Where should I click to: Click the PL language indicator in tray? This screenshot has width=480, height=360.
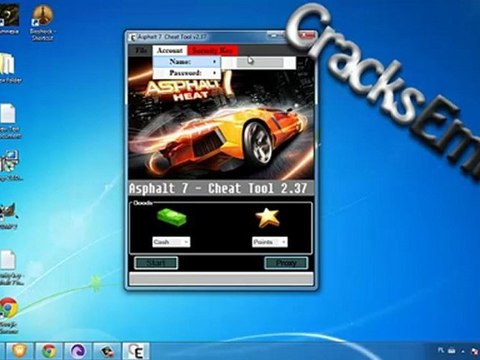pyautogui.click(x=441, y=350)
